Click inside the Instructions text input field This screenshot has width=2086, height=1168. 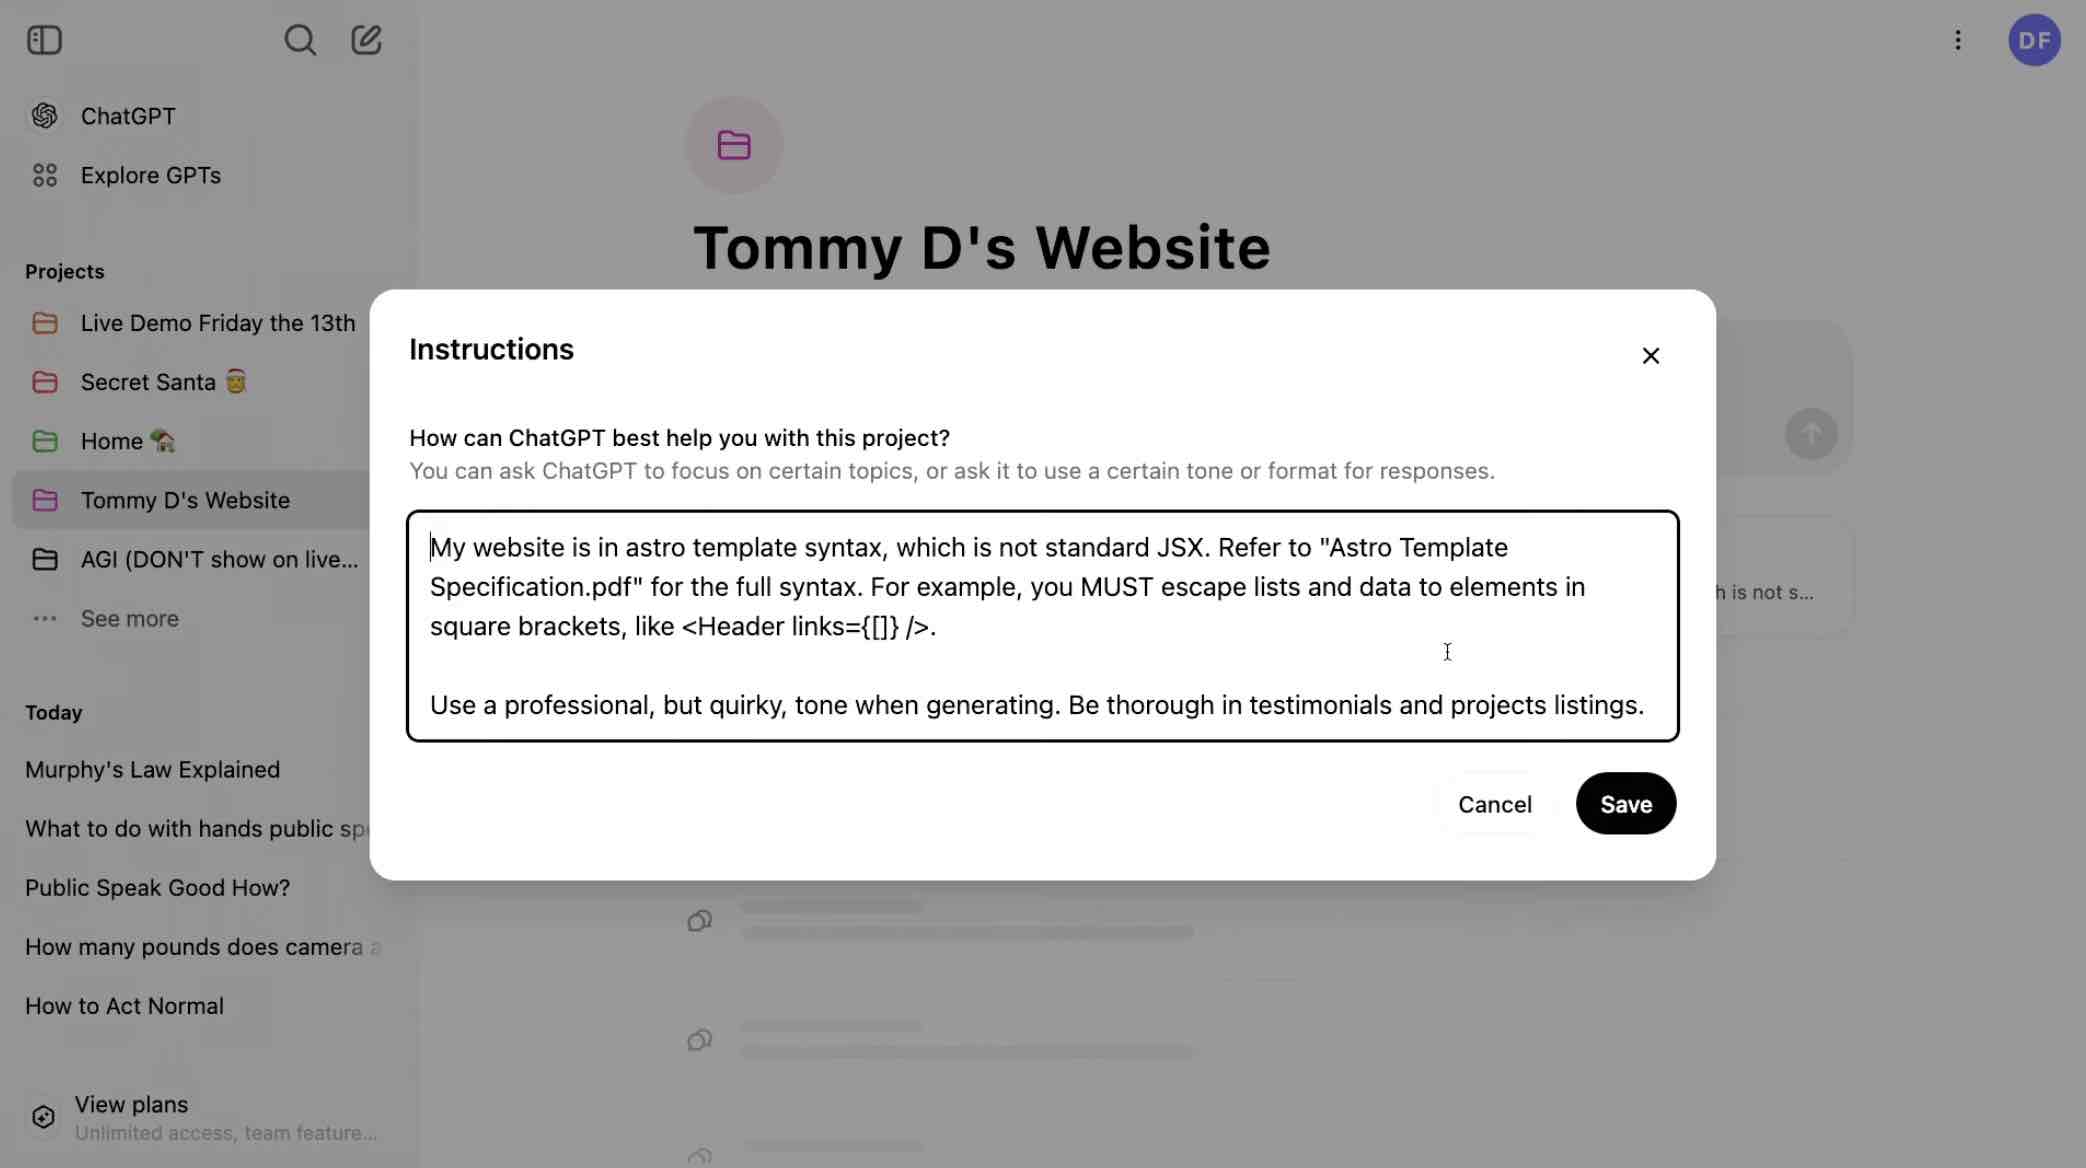click(1040, 625)
